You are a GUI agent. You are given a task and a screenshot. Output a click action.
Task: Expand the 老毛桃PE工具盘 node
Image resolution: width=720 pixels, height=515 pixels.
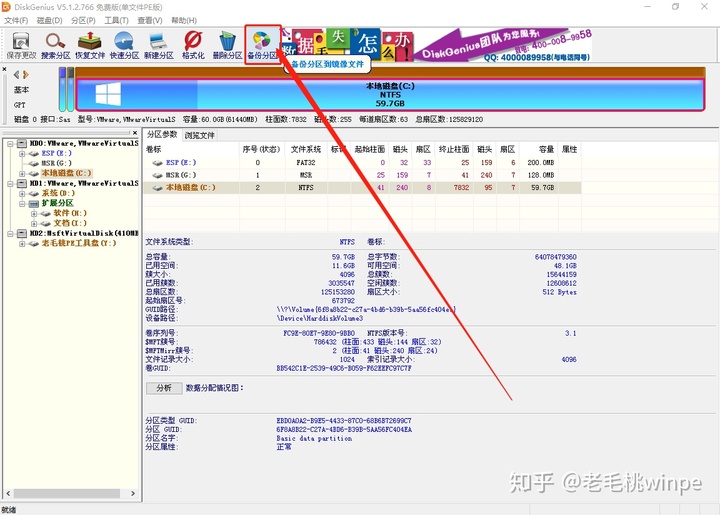tap(22, 244)
